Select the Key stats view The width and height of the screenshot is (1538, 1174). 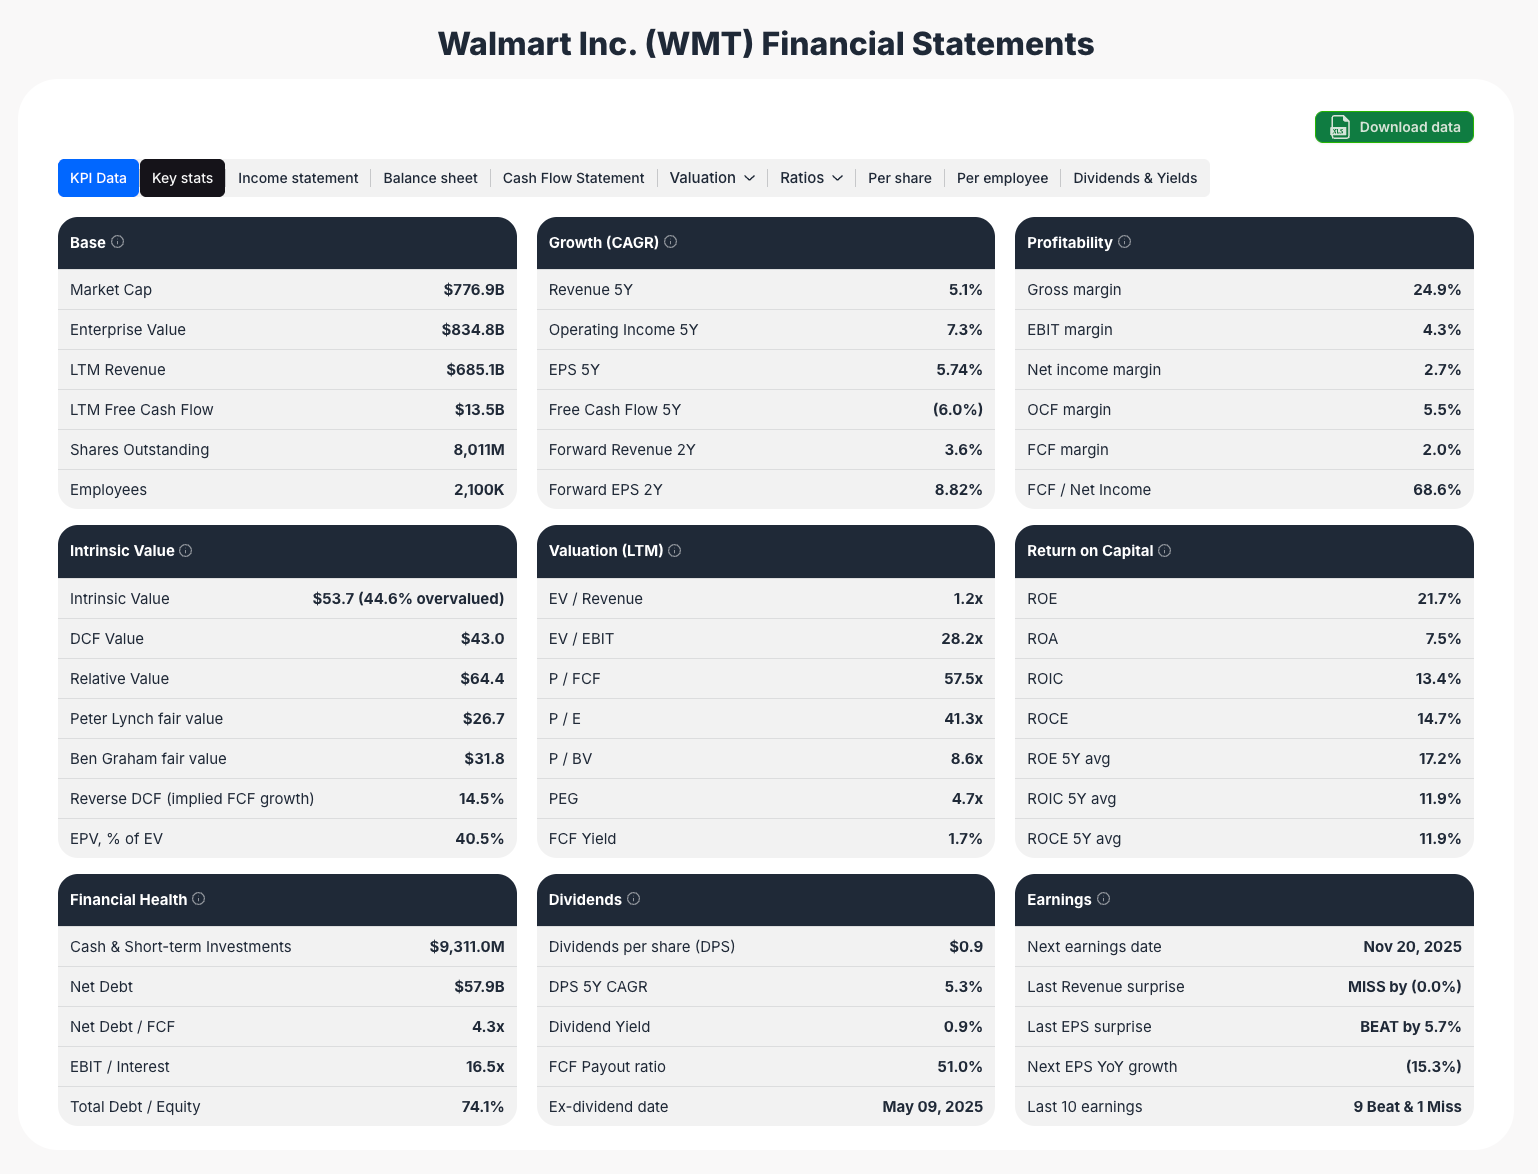coord(182,177)
